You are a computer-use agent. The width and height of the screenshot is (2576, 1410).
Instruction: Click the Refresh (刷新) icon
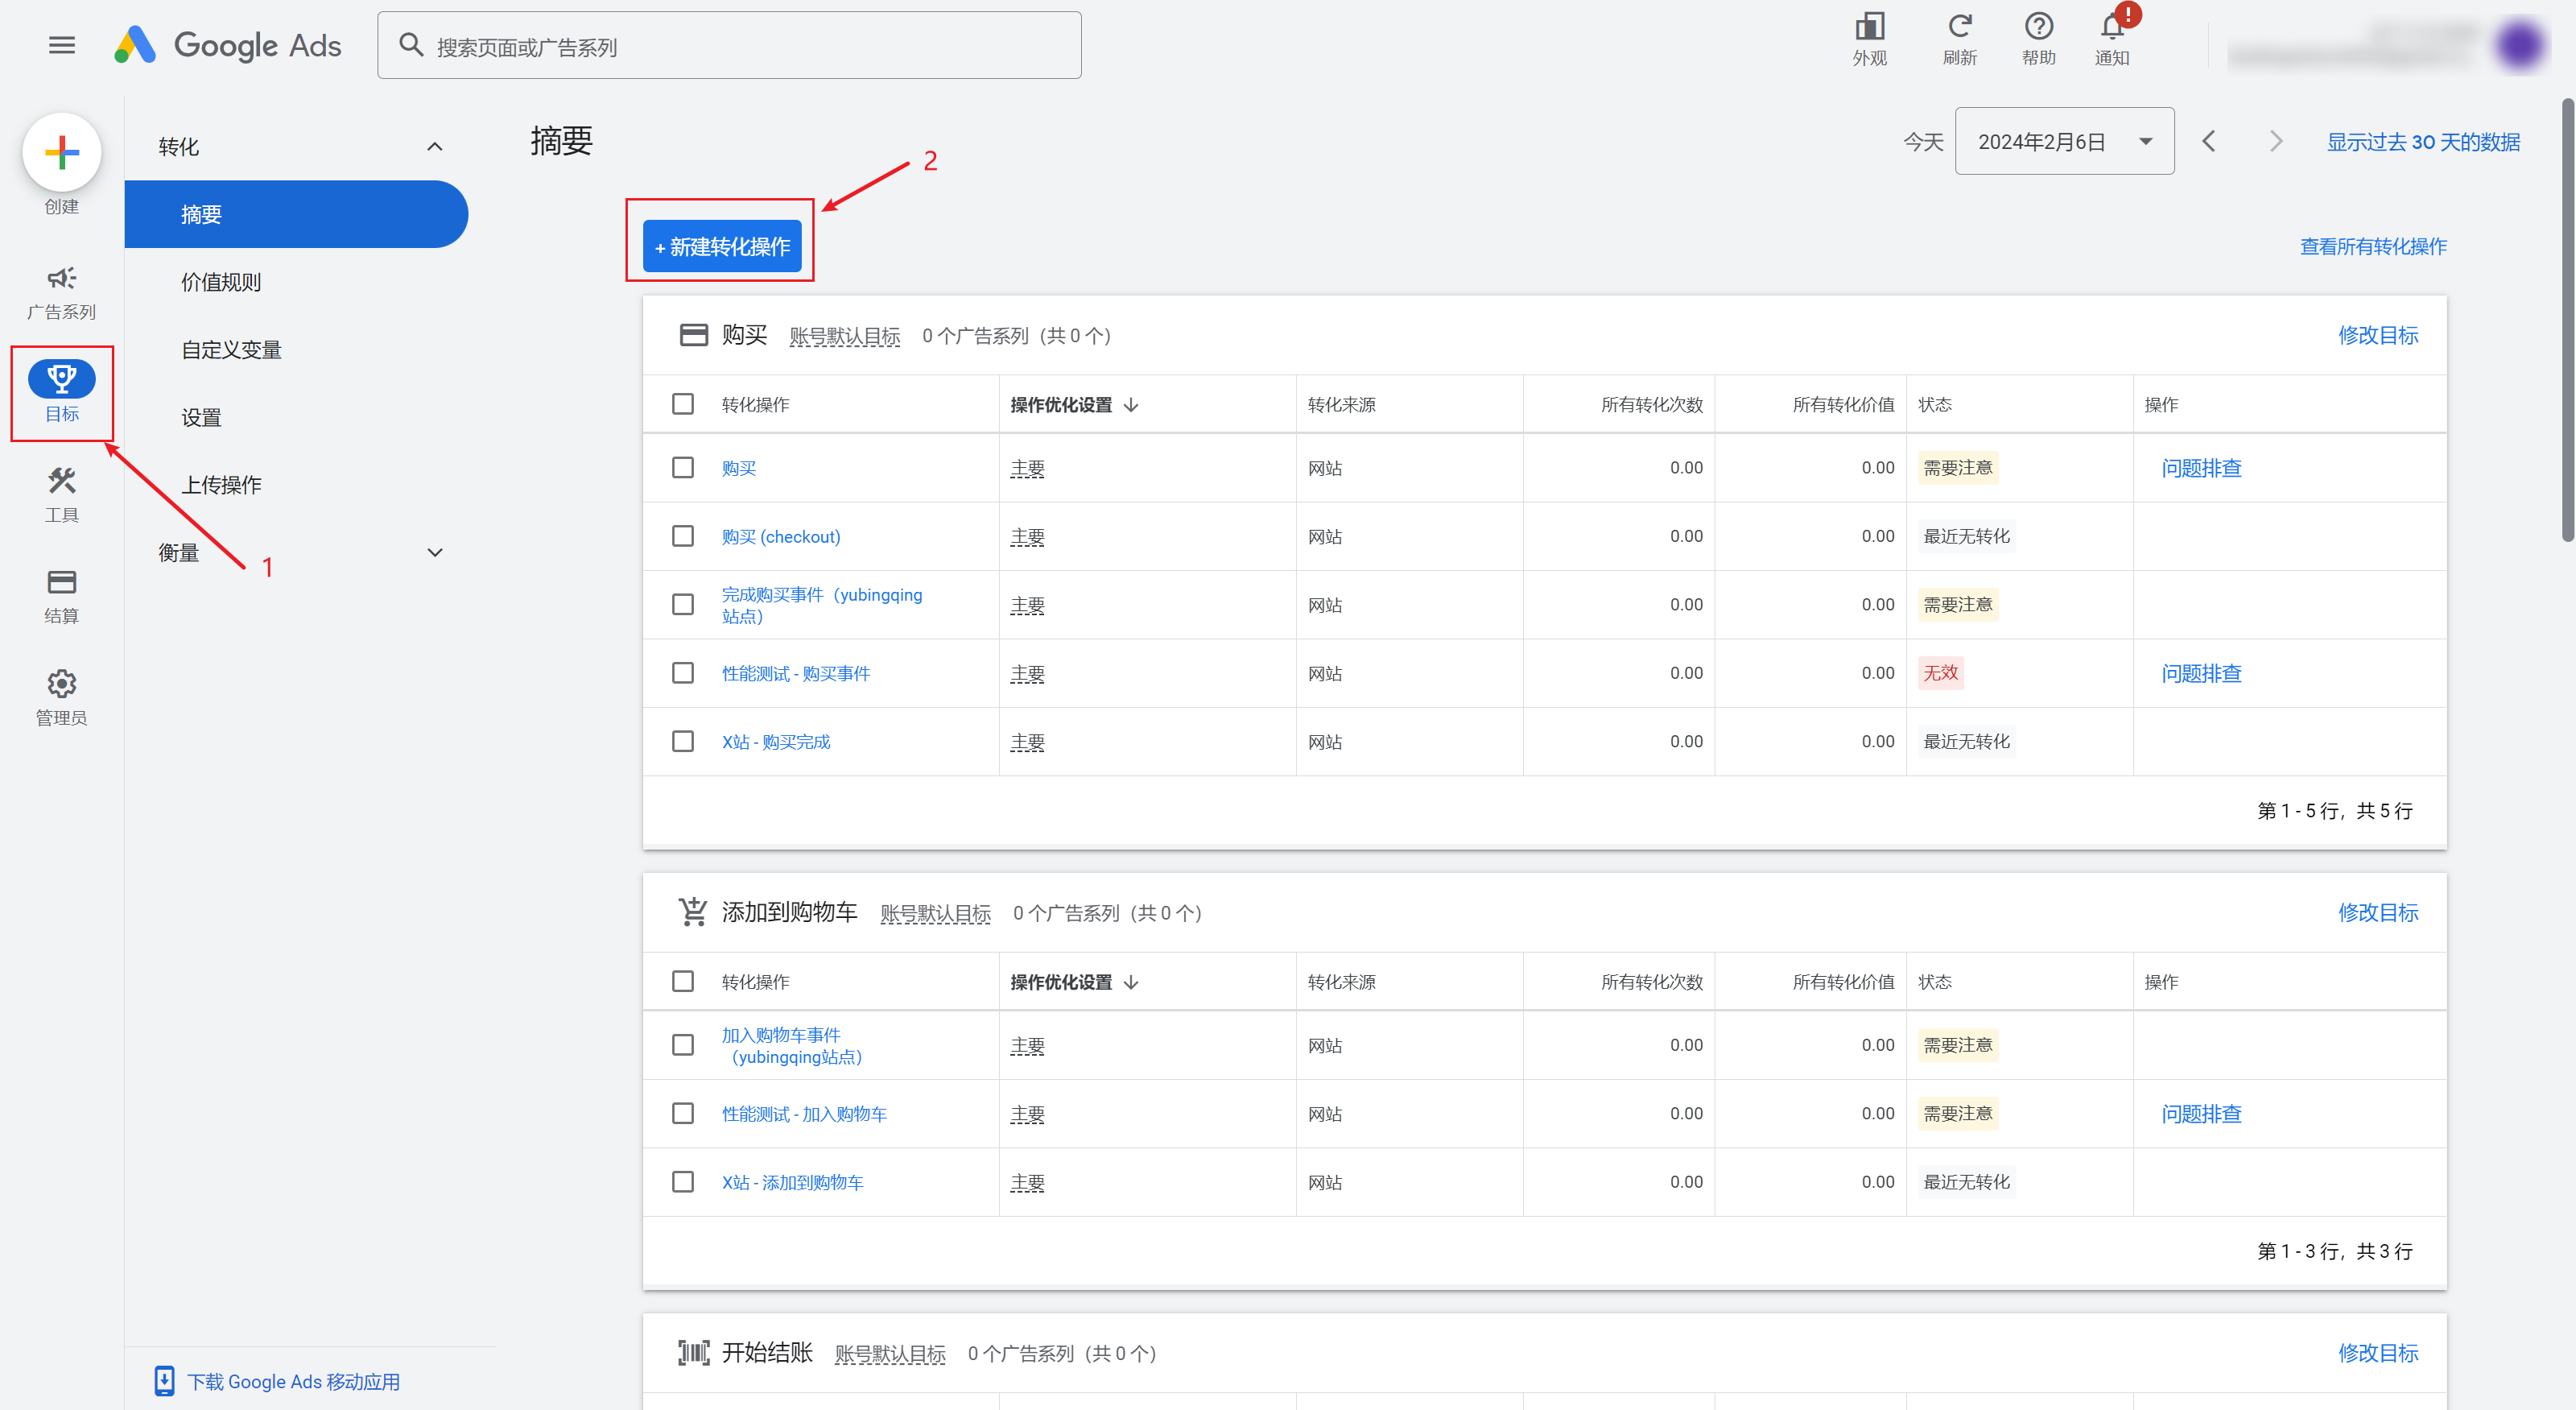(x=1959, y=26)
